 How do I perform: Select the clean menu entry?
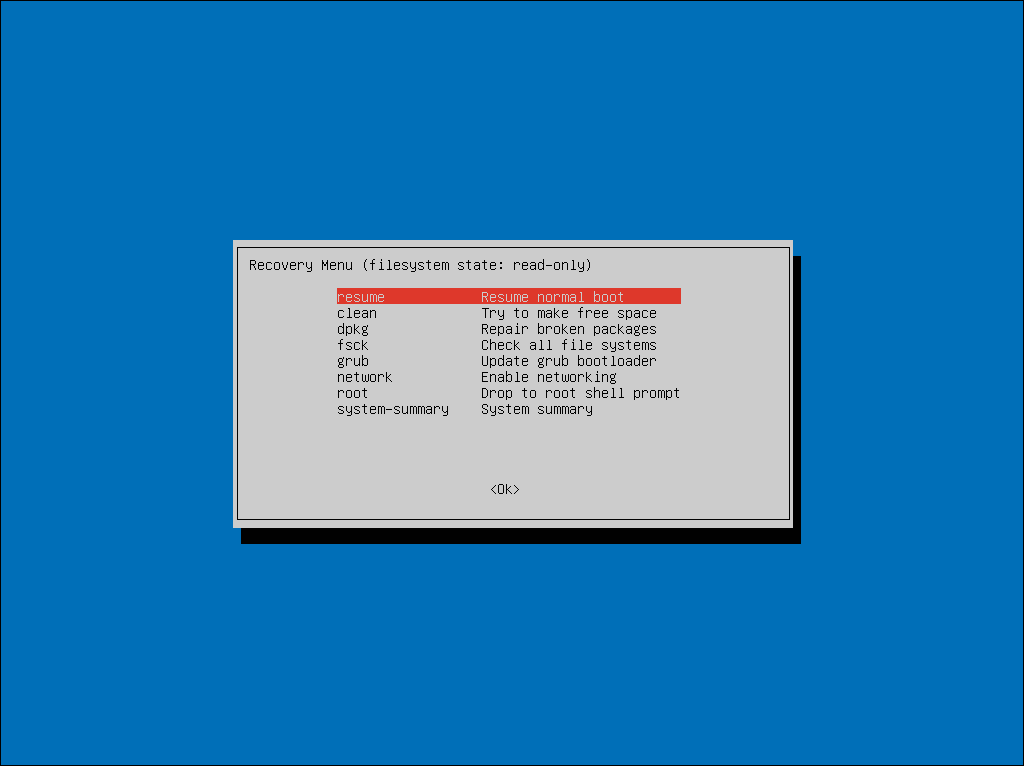357,313
